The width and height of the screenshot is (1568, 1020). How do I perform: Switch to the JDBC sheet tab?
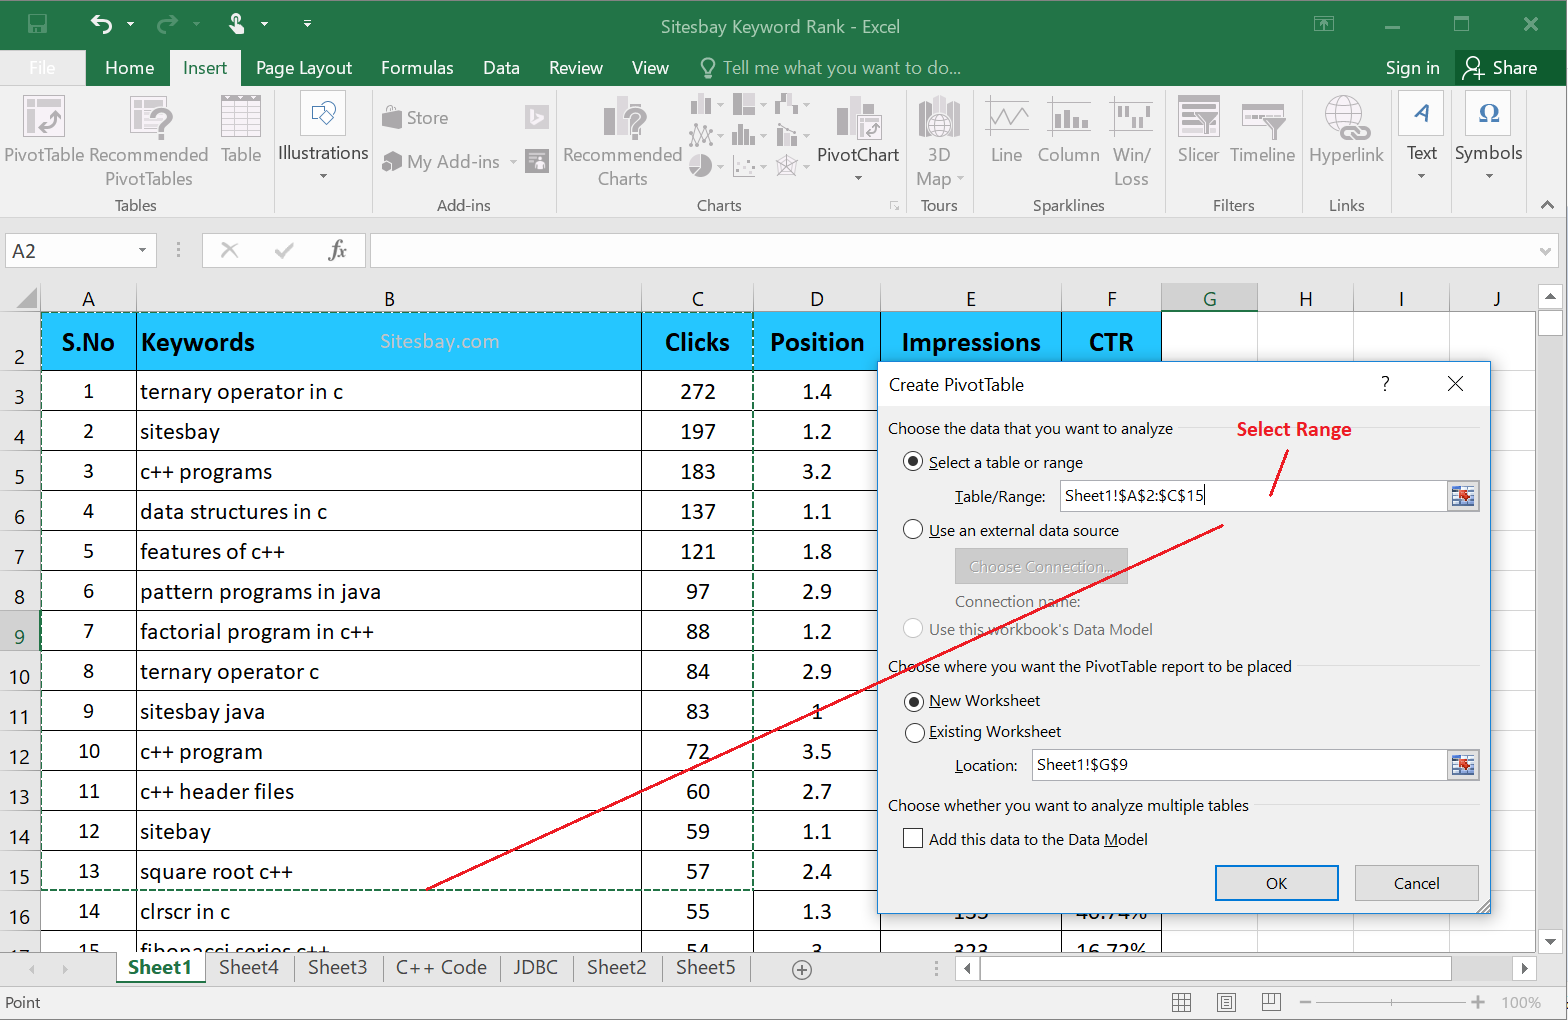(x=535, y=968)
